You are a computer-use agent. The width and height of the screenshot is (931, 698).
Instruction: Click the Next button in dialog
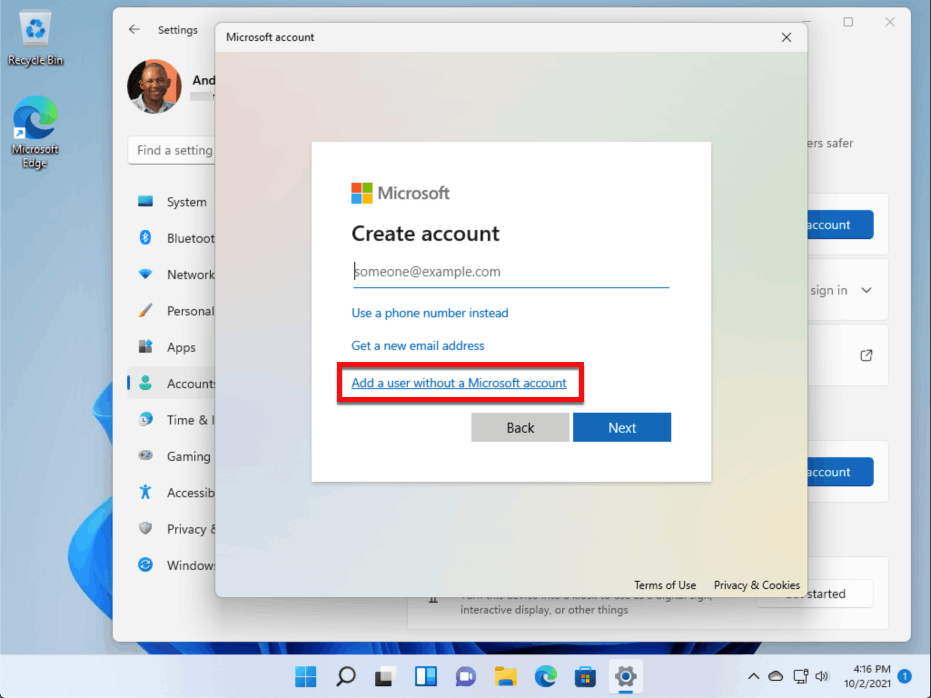(x=622, y=427)
